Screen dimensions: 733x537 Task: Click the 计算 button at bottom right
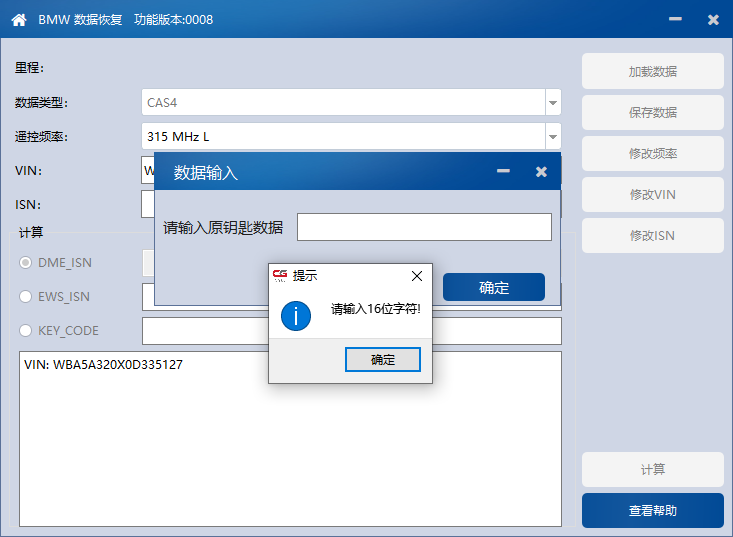click(653, 469)
